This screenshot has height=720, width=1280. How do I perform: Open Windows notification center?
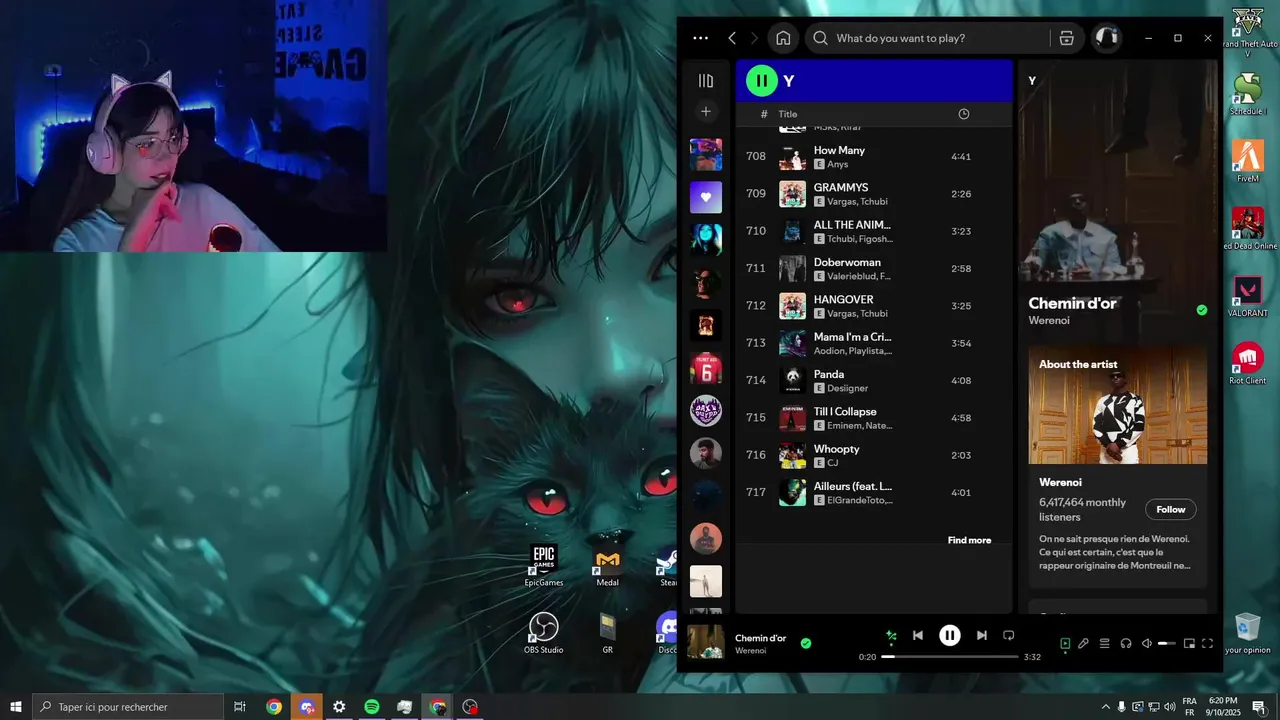click(1259, 706)
